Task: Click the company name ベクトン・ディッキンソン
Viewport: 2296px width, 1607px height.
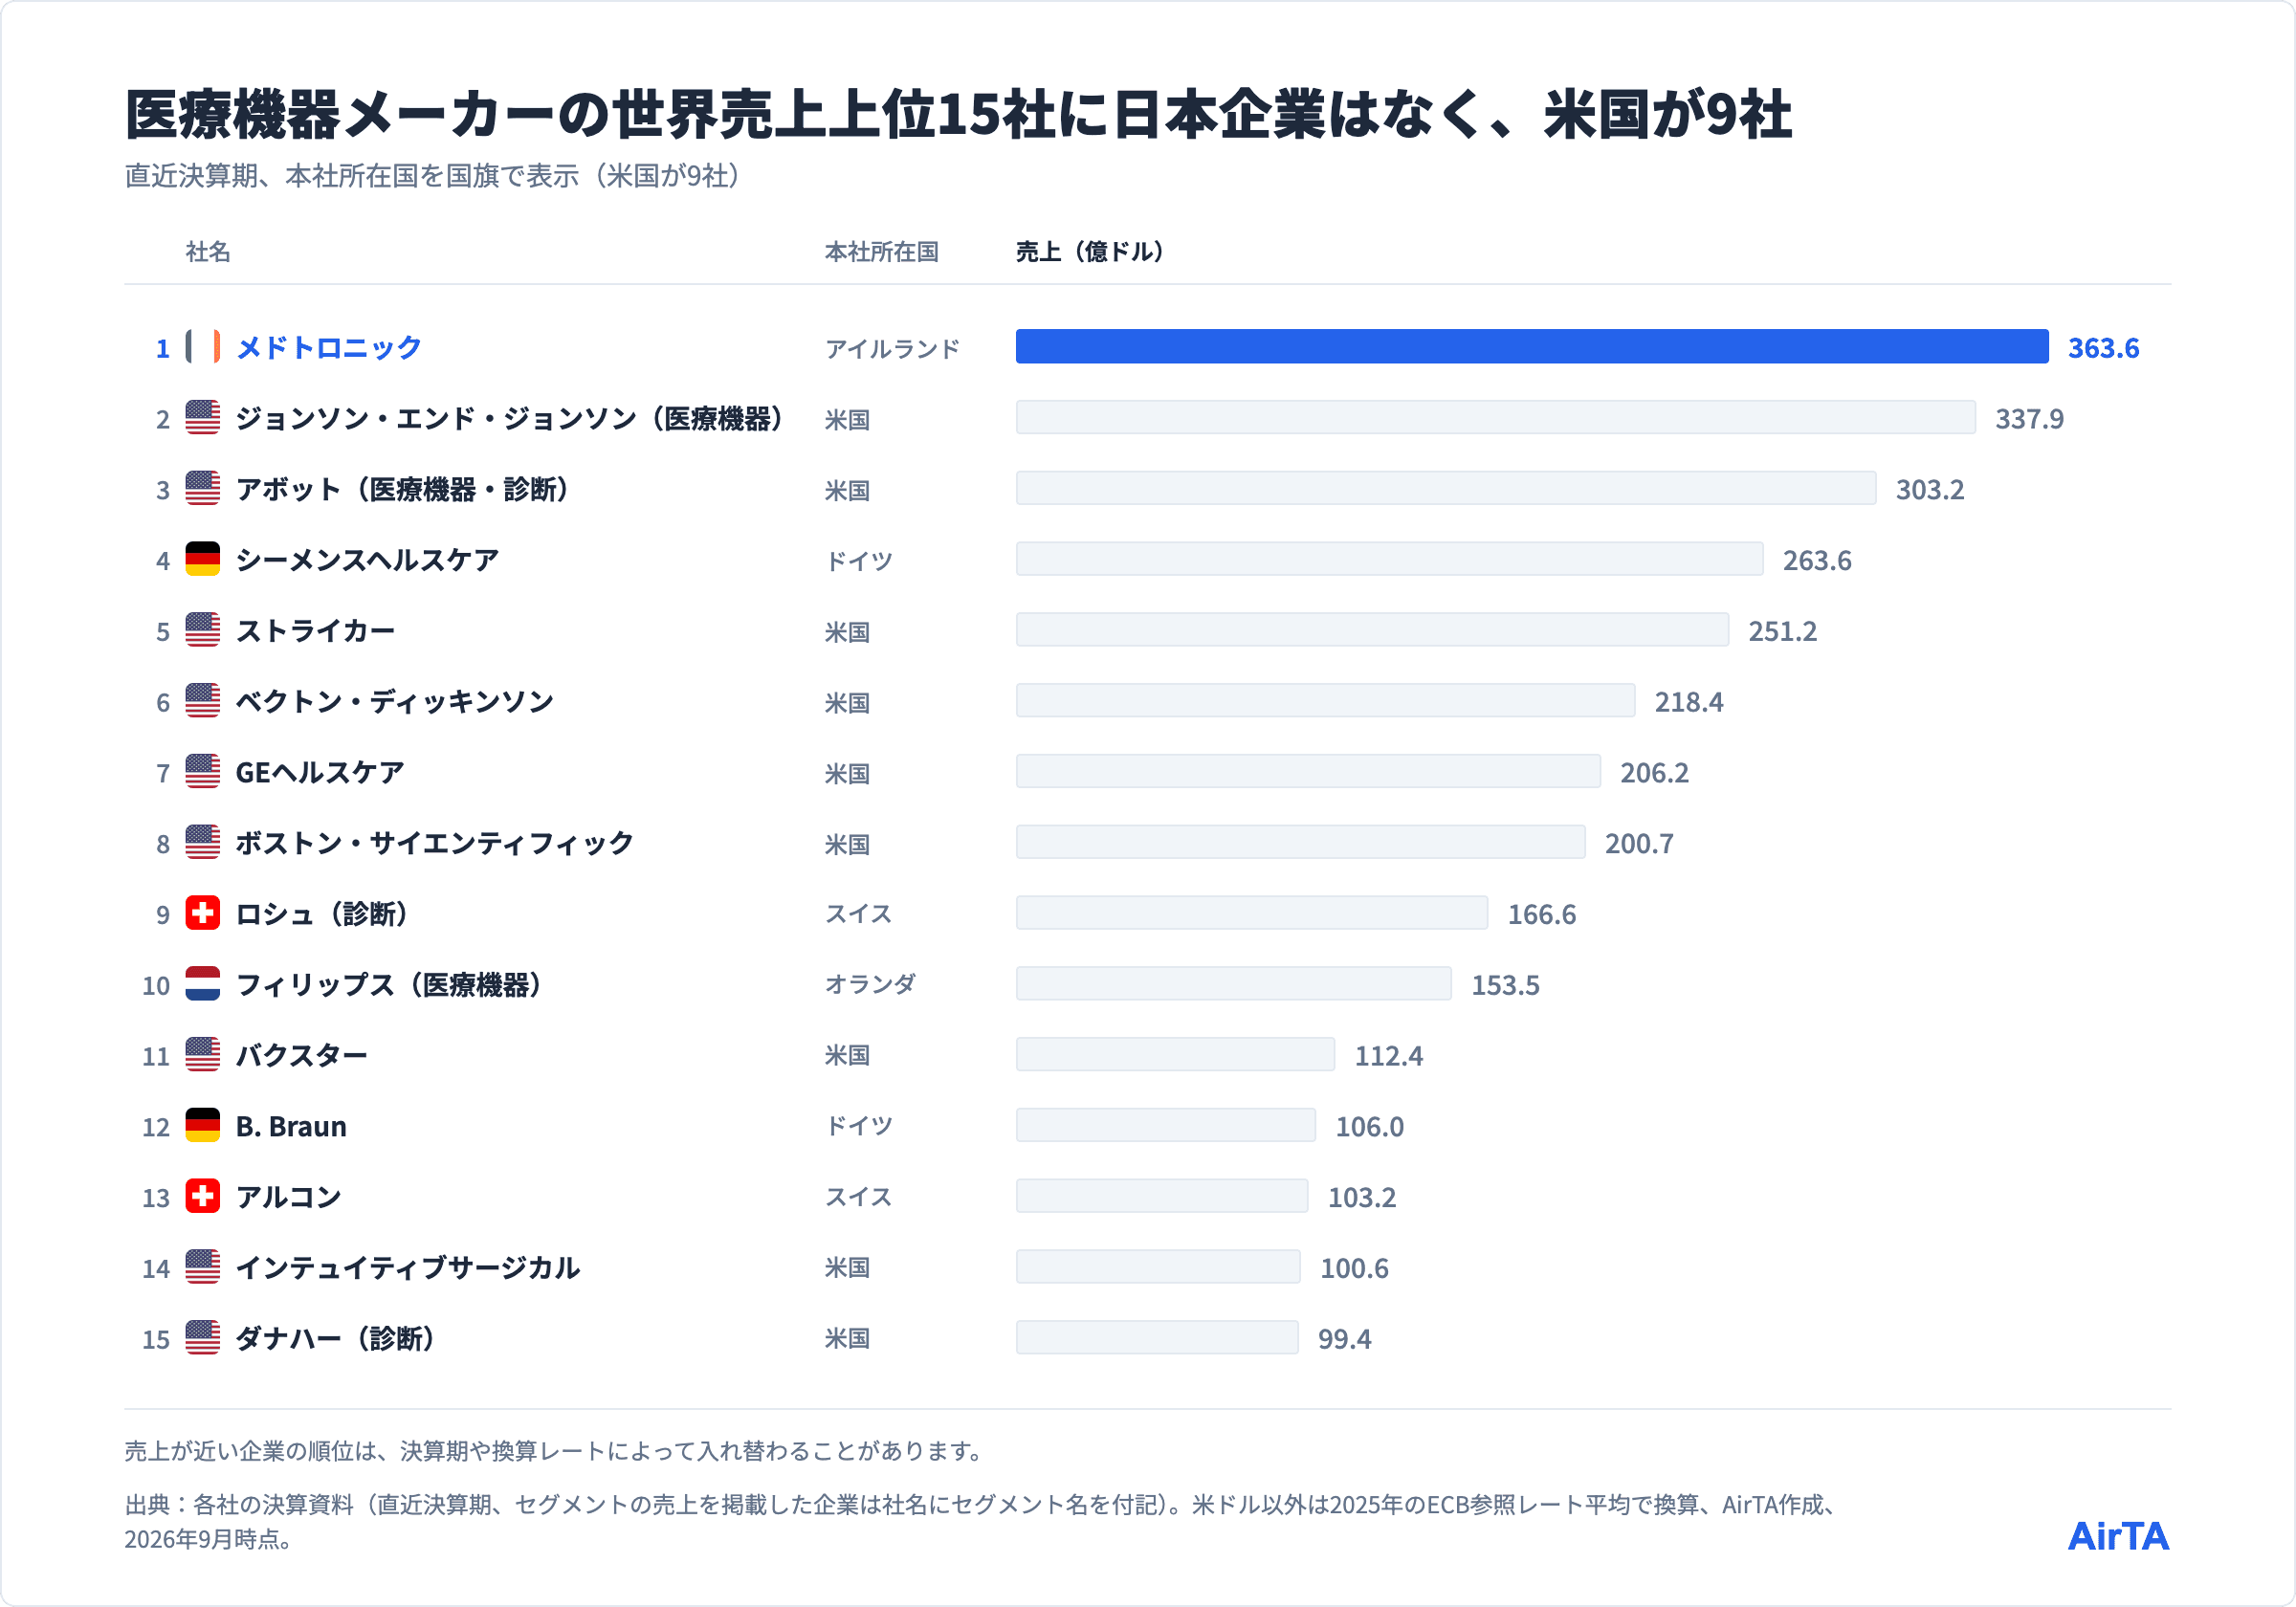Action: 395,702
